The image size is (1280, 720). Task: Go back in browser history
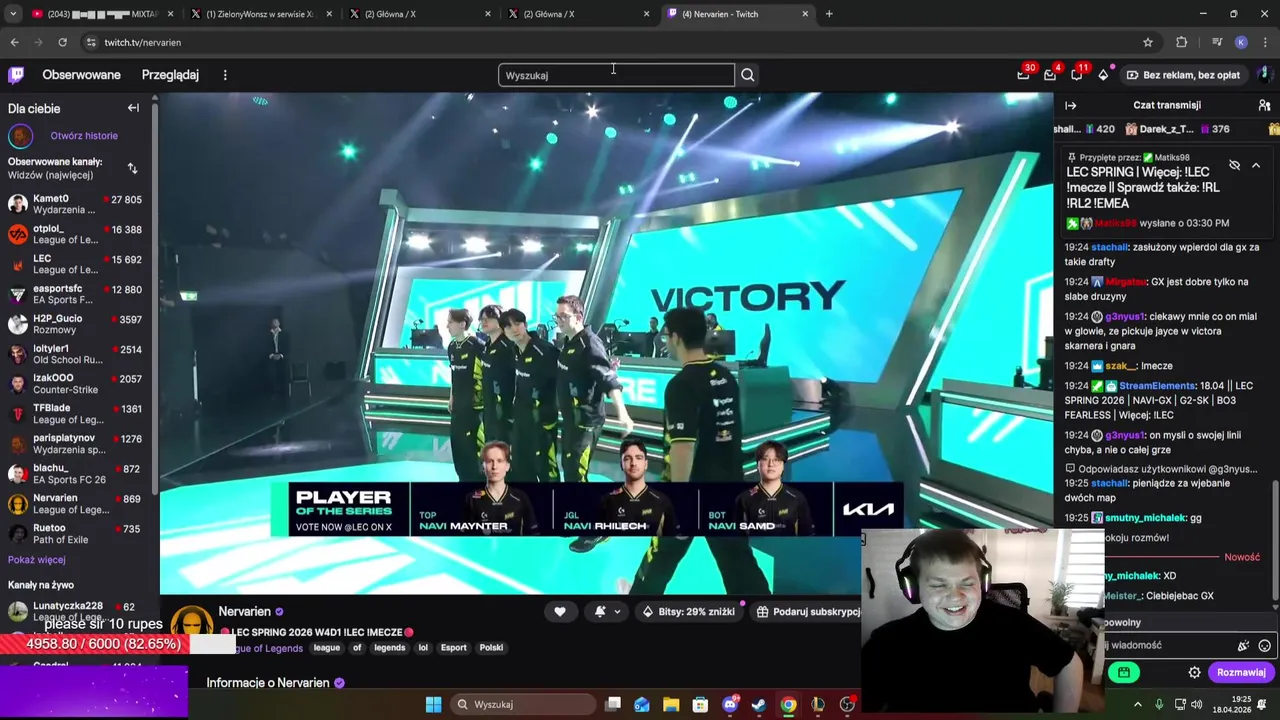pos(14,42)
